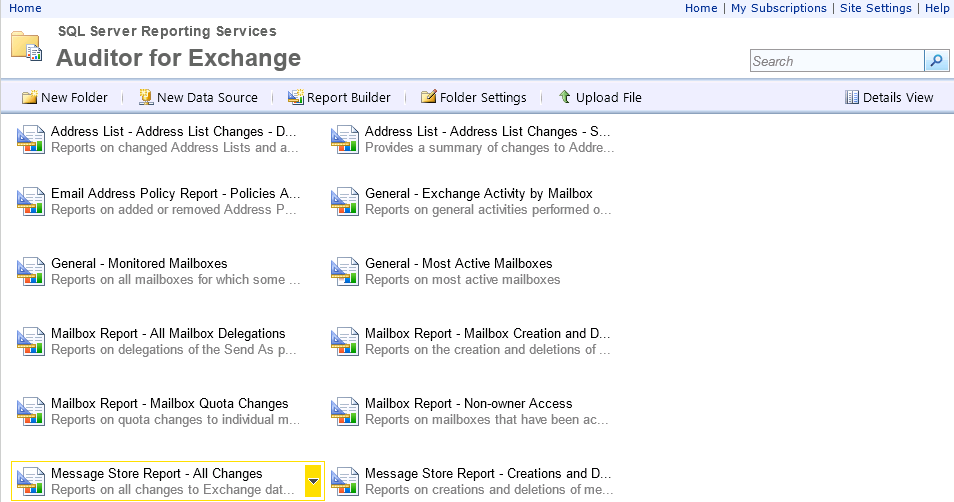Click report icon for Exchange Activity by Mailbox
954x502 pixels.
pos(344,201)
